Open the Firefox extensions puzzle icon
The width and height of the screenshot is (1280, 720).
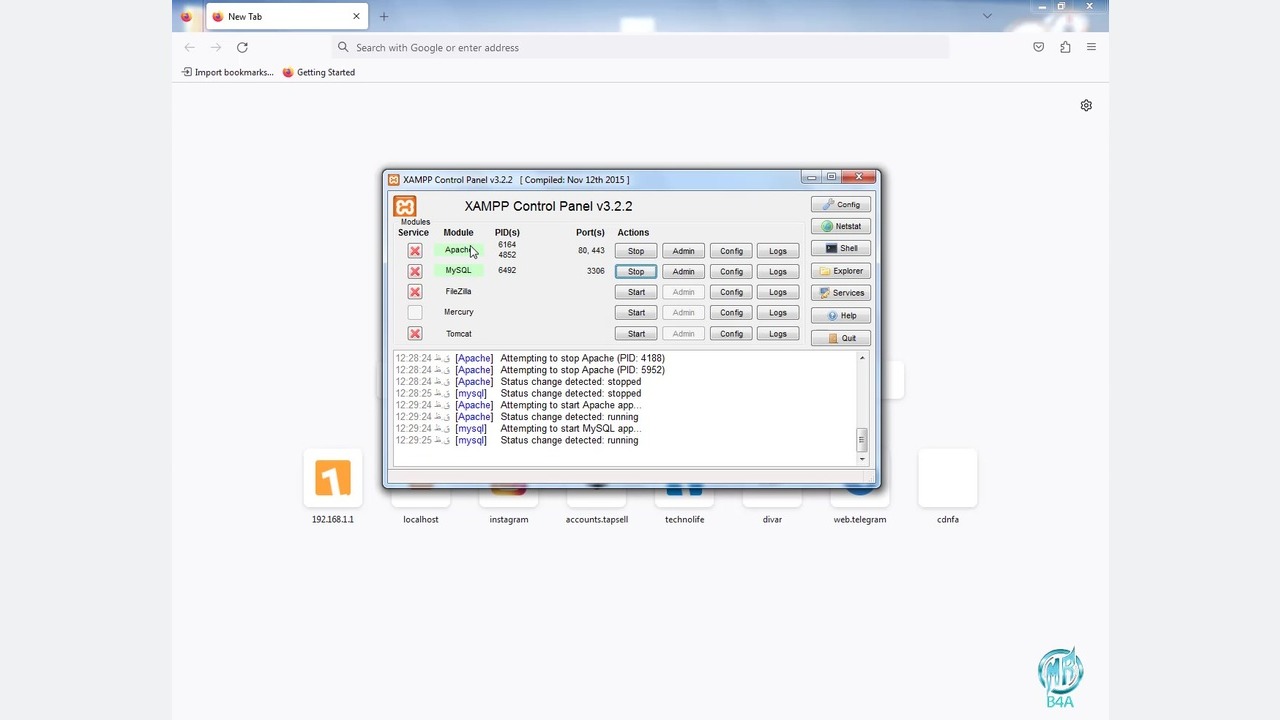click(1065, 47)
